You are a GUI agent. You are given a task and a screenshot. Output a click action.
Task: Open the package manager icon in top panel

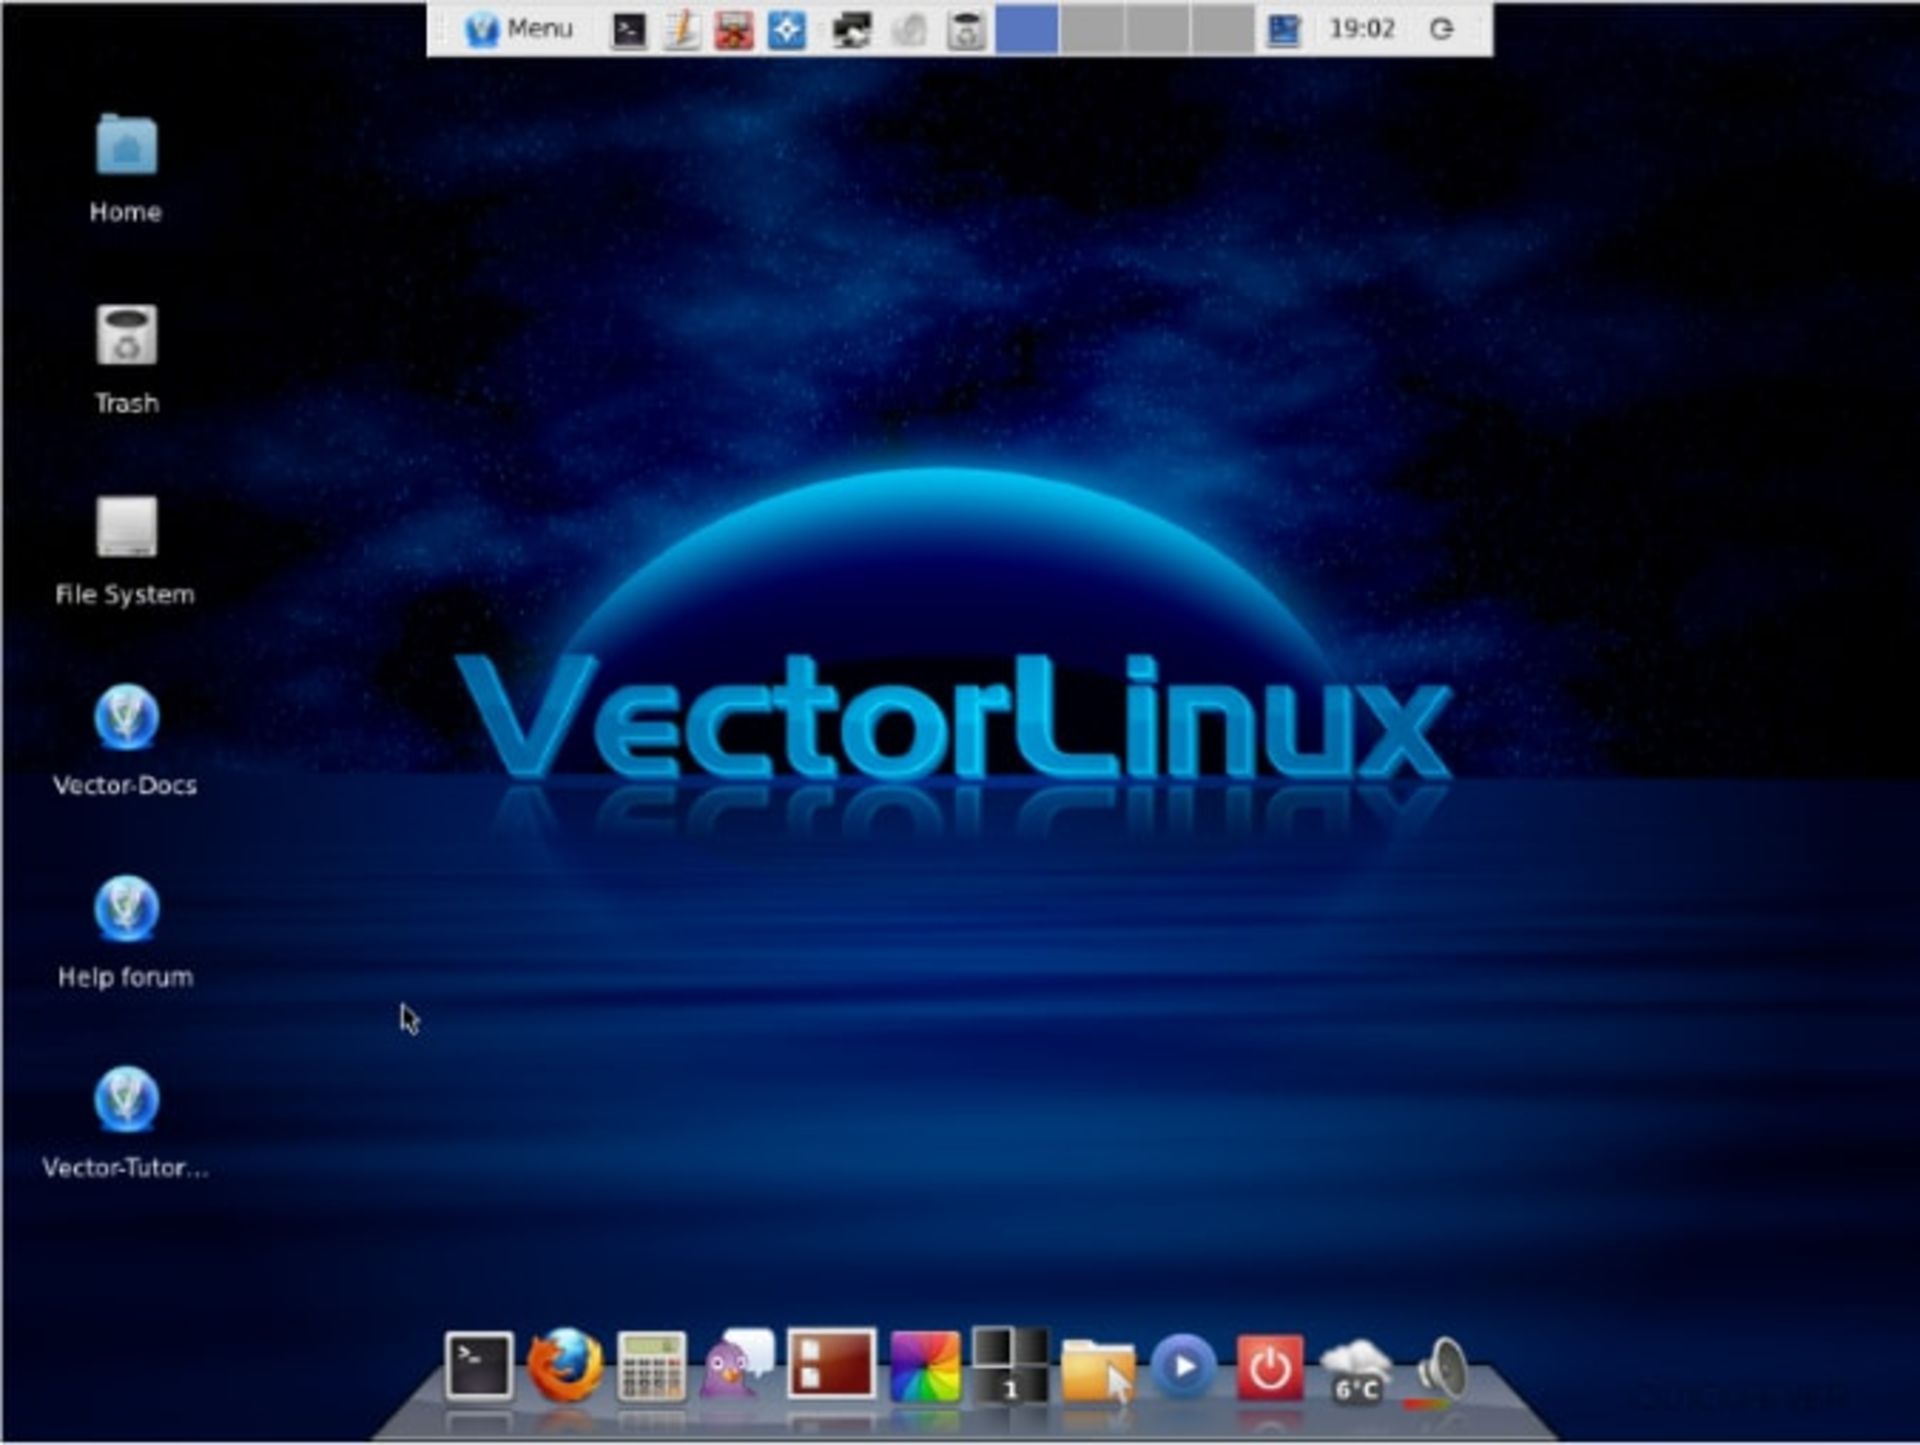coord(735,30)
